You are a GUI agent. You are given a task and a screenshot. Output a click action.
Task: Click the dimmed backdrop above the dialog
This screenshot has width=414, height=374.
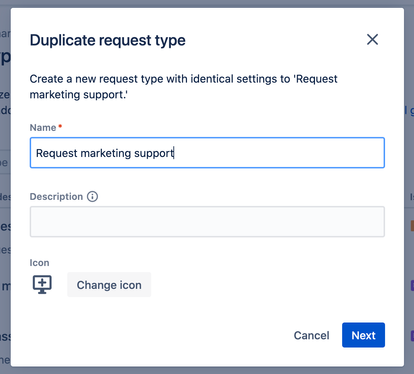(x=207, y=4)
